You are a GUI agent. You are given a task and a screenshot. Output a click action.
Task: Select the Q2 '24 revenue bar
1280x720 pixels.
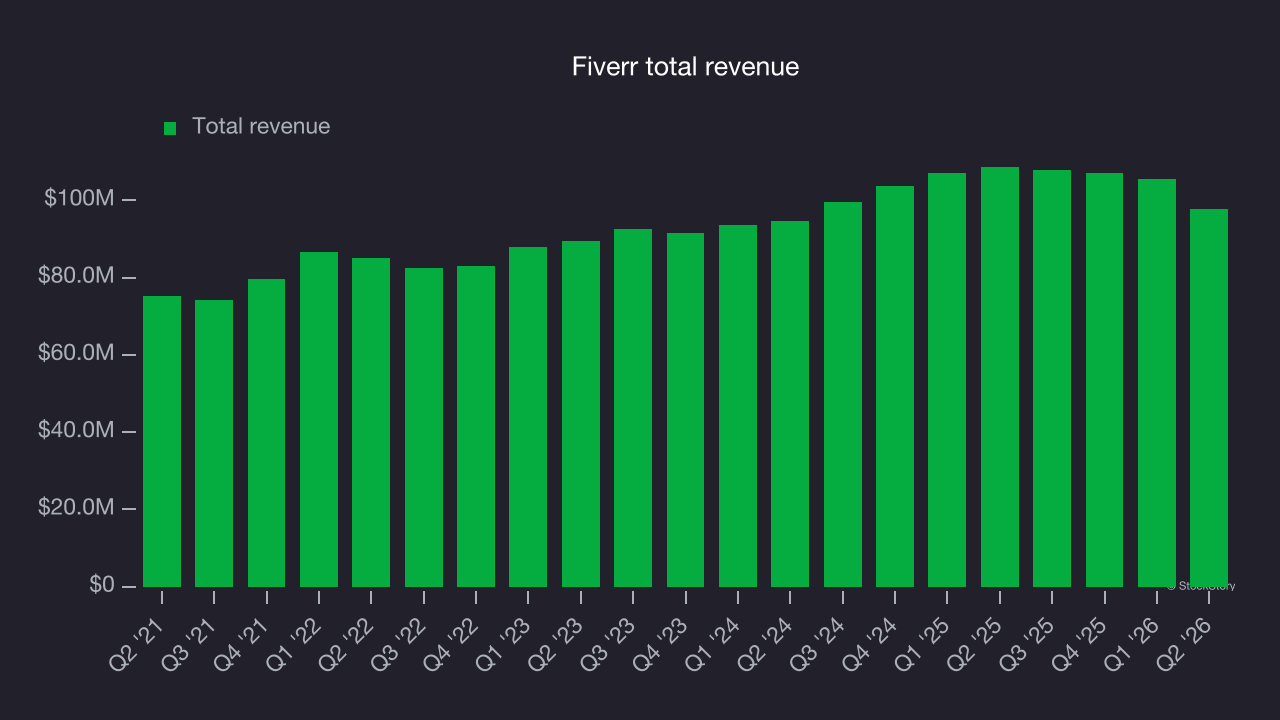790,404
